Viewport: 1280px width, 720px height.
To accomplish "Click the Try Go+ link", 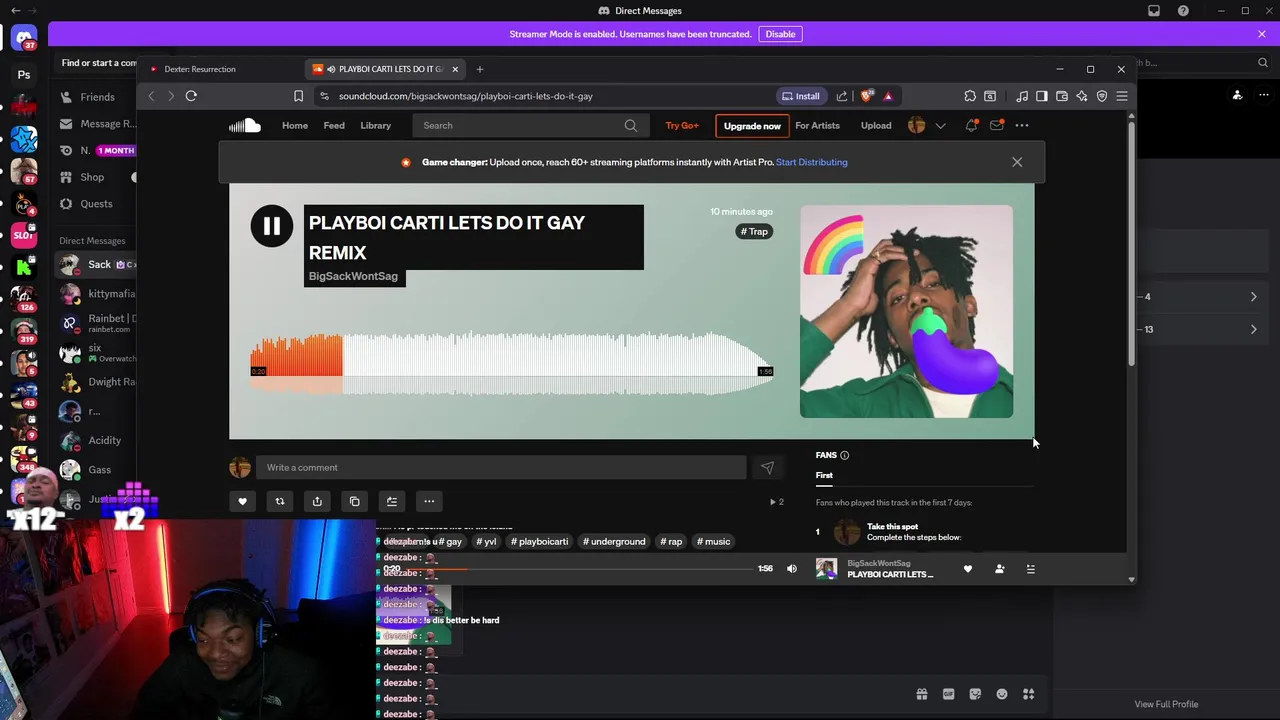I will 682,125.
